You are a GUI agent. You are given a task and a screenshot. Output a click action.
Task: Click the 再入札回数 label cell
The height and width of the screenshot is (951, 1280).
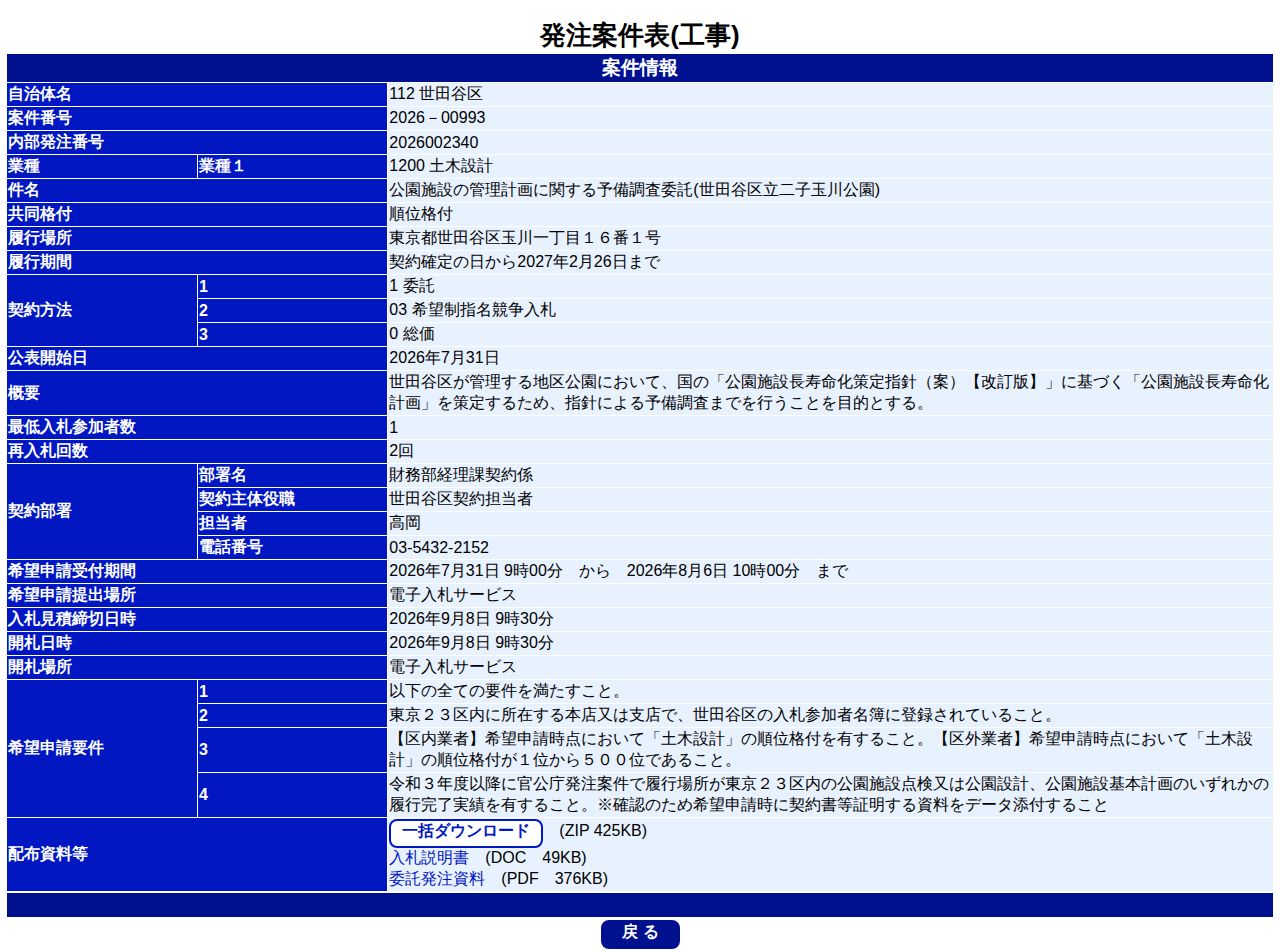pyautogui.click(x=197, y=451)
